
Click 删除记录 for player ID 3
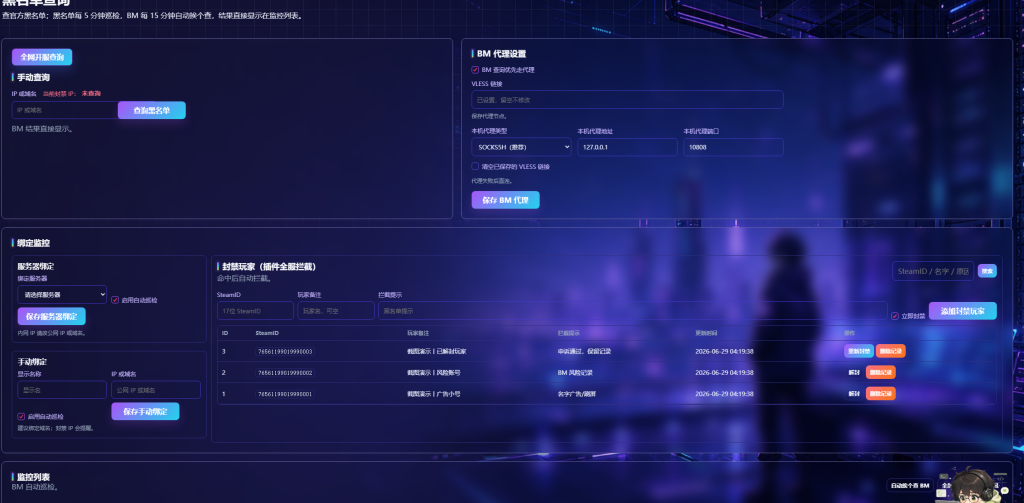891,351
